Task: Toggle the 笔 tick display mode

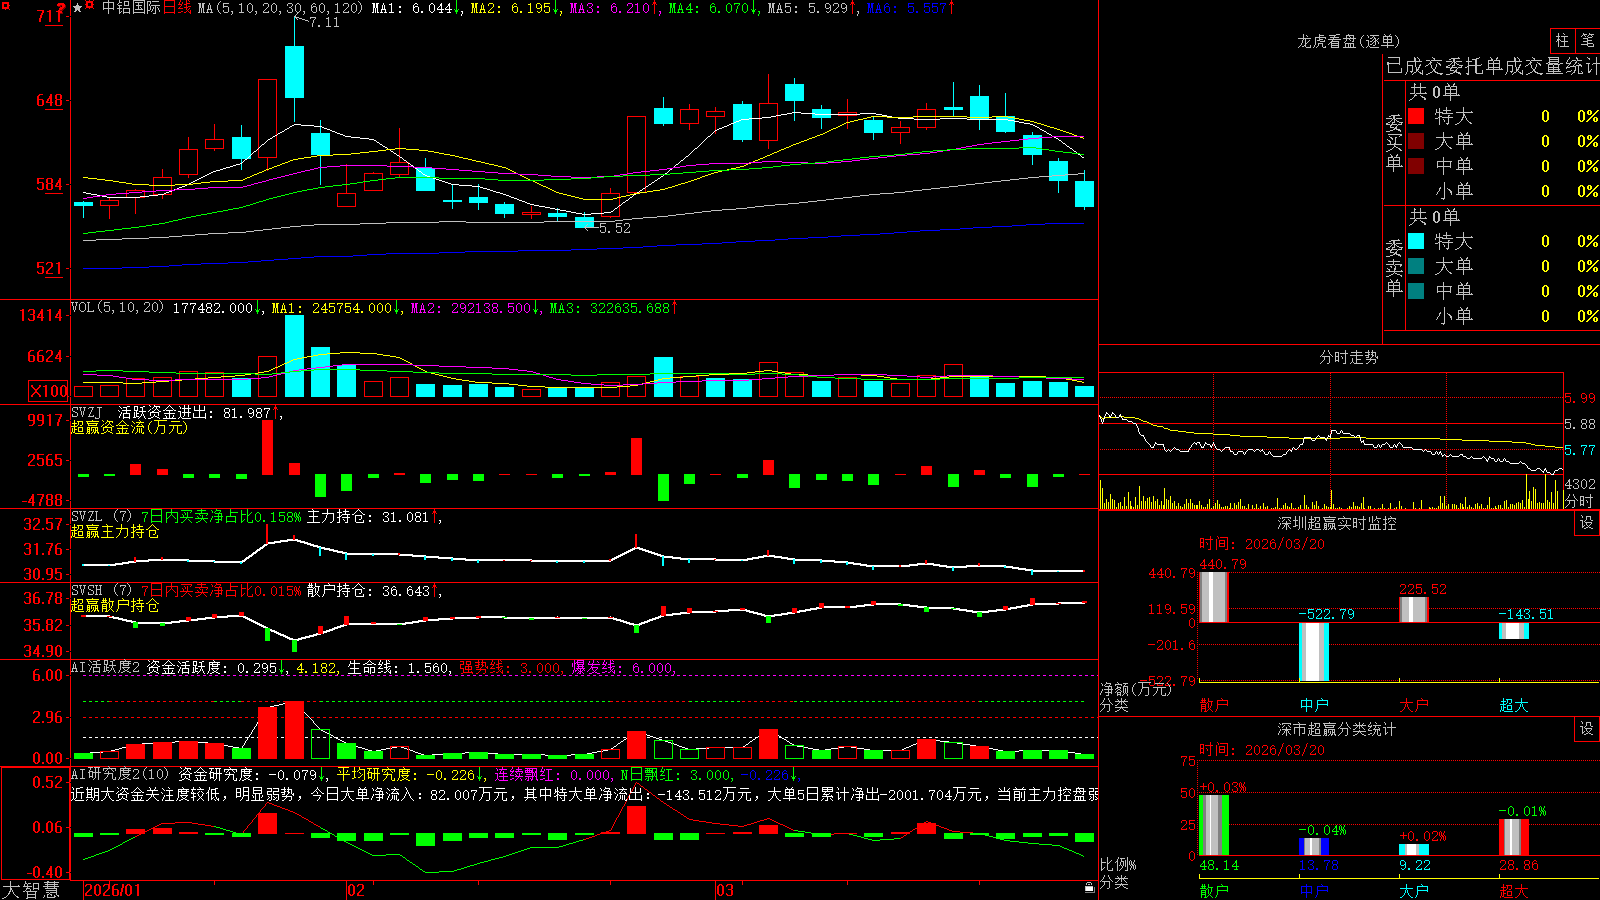Action: tap(1587, 41)
